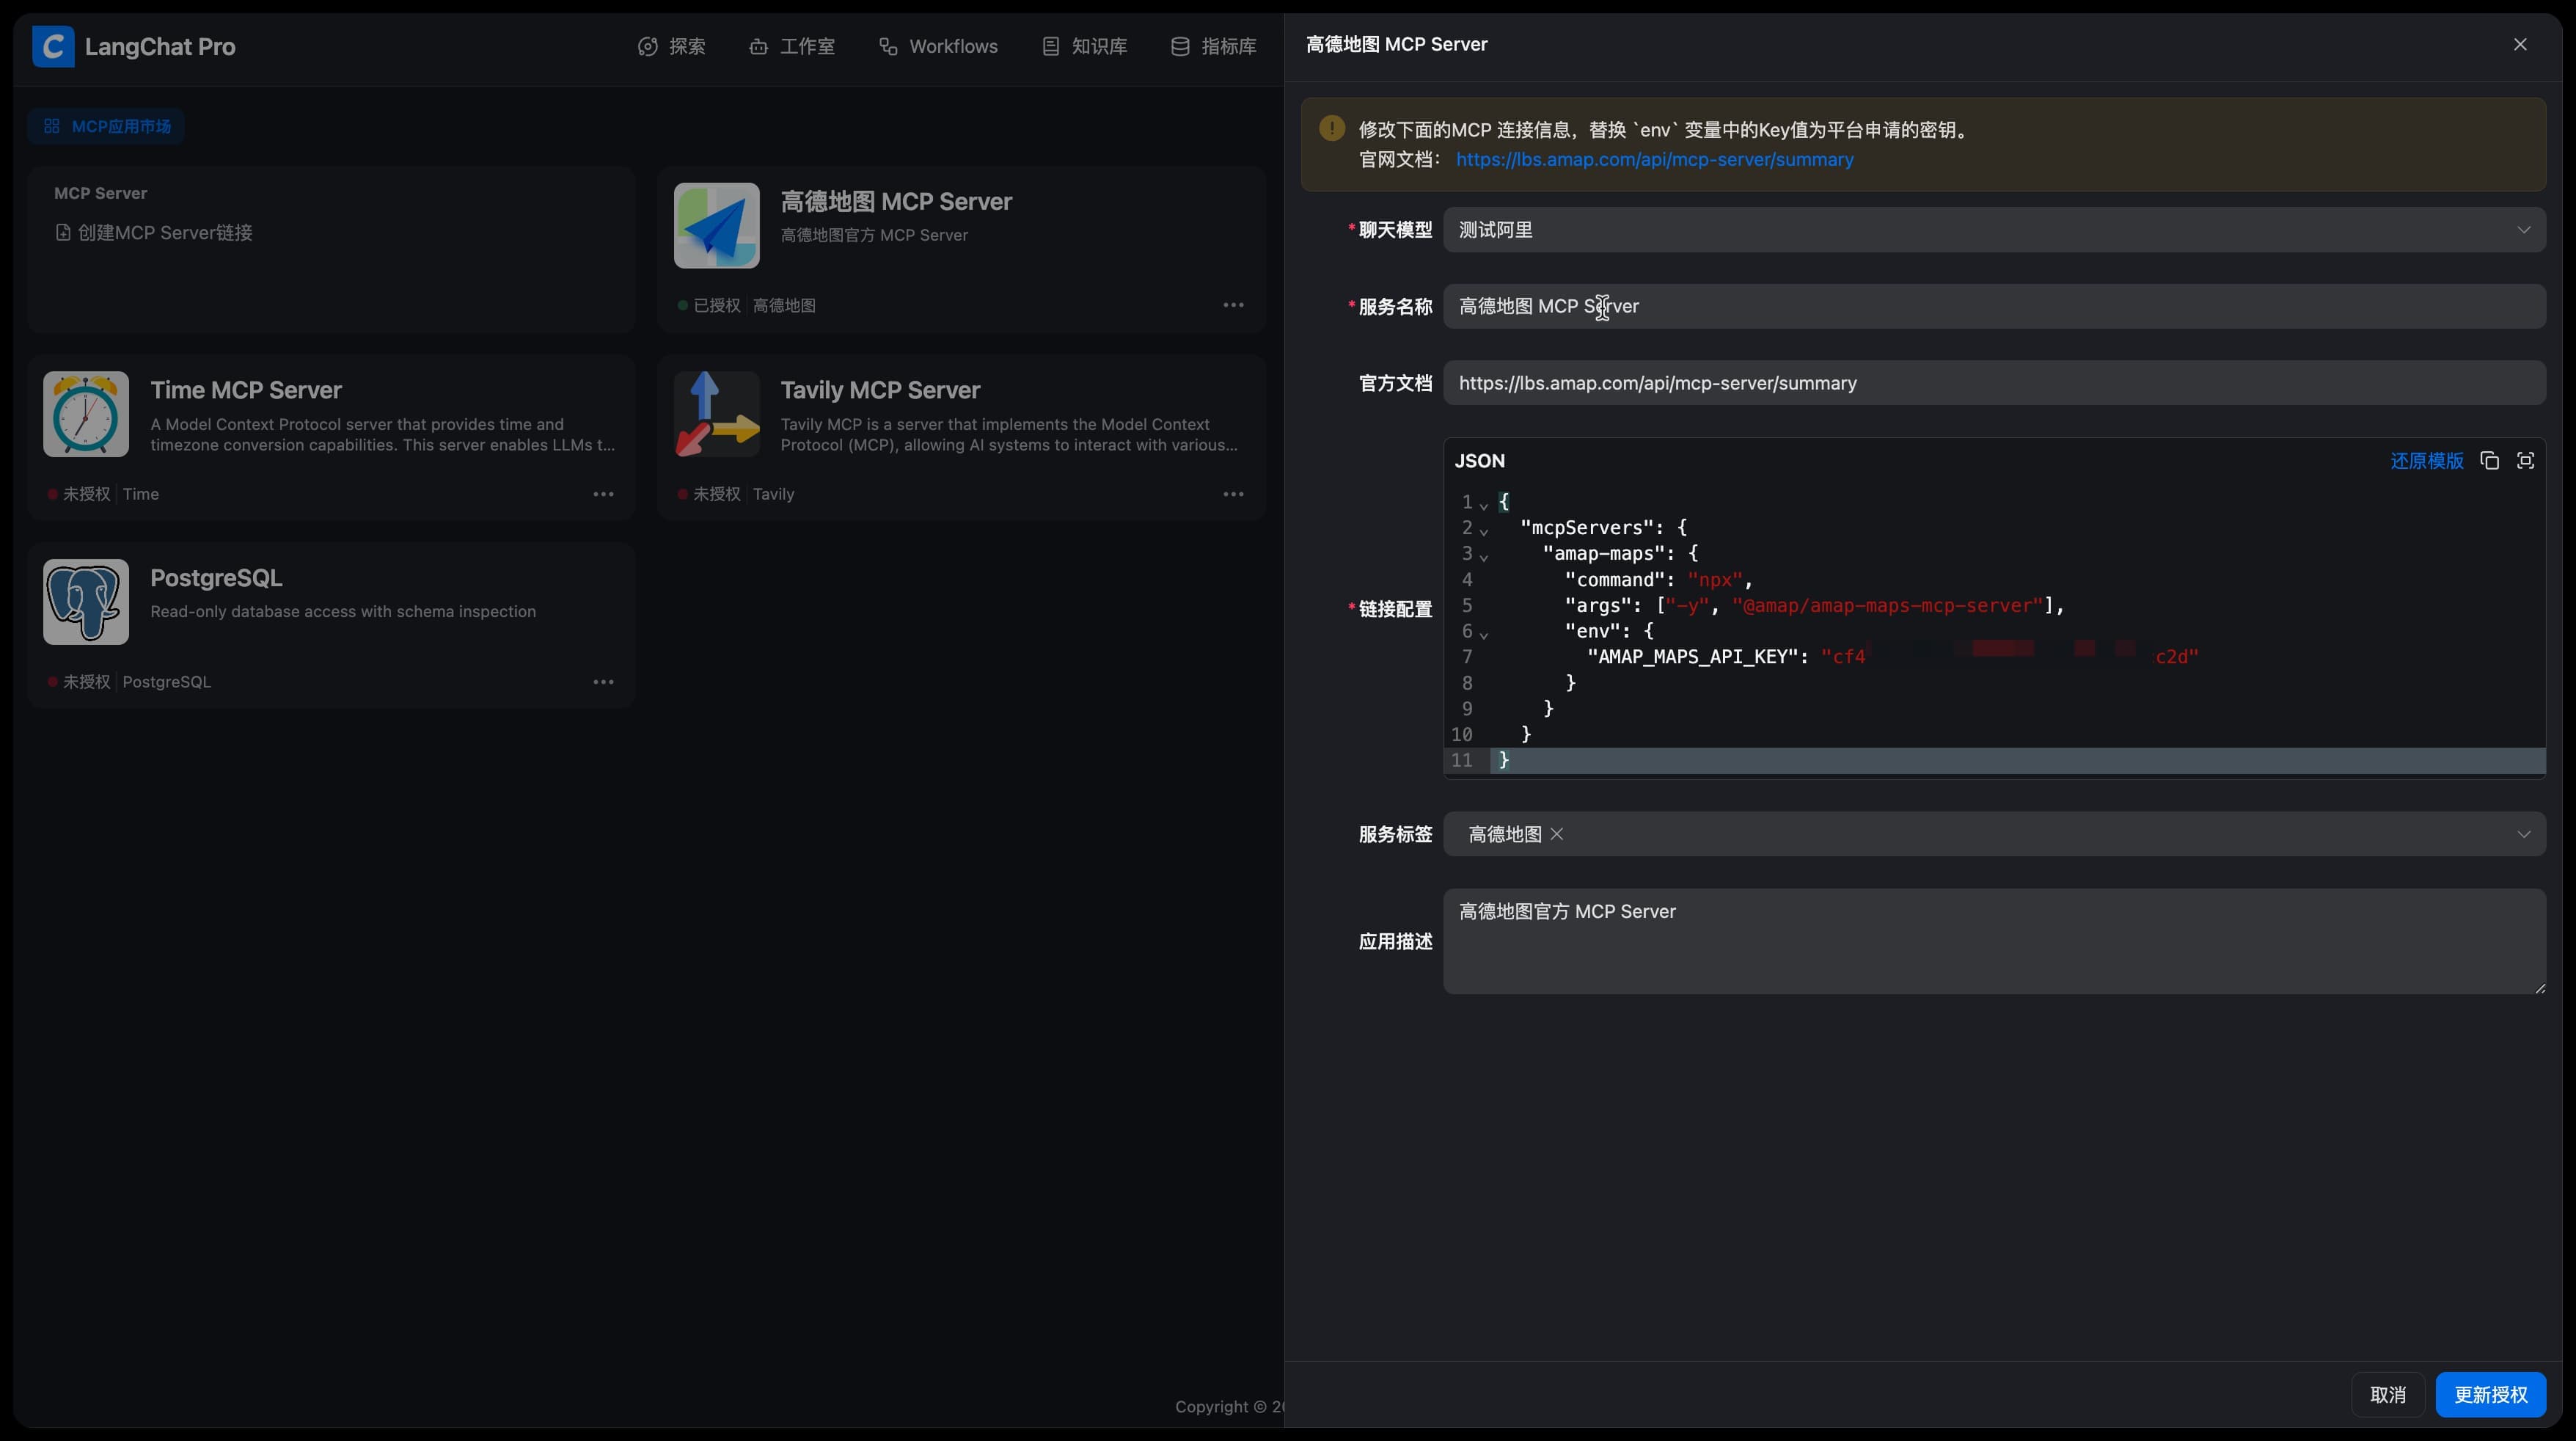Viewport: 2576px width, 1441px height.
Task: Focus the 官方文档 URL input field
Action: click(1994, 383)
